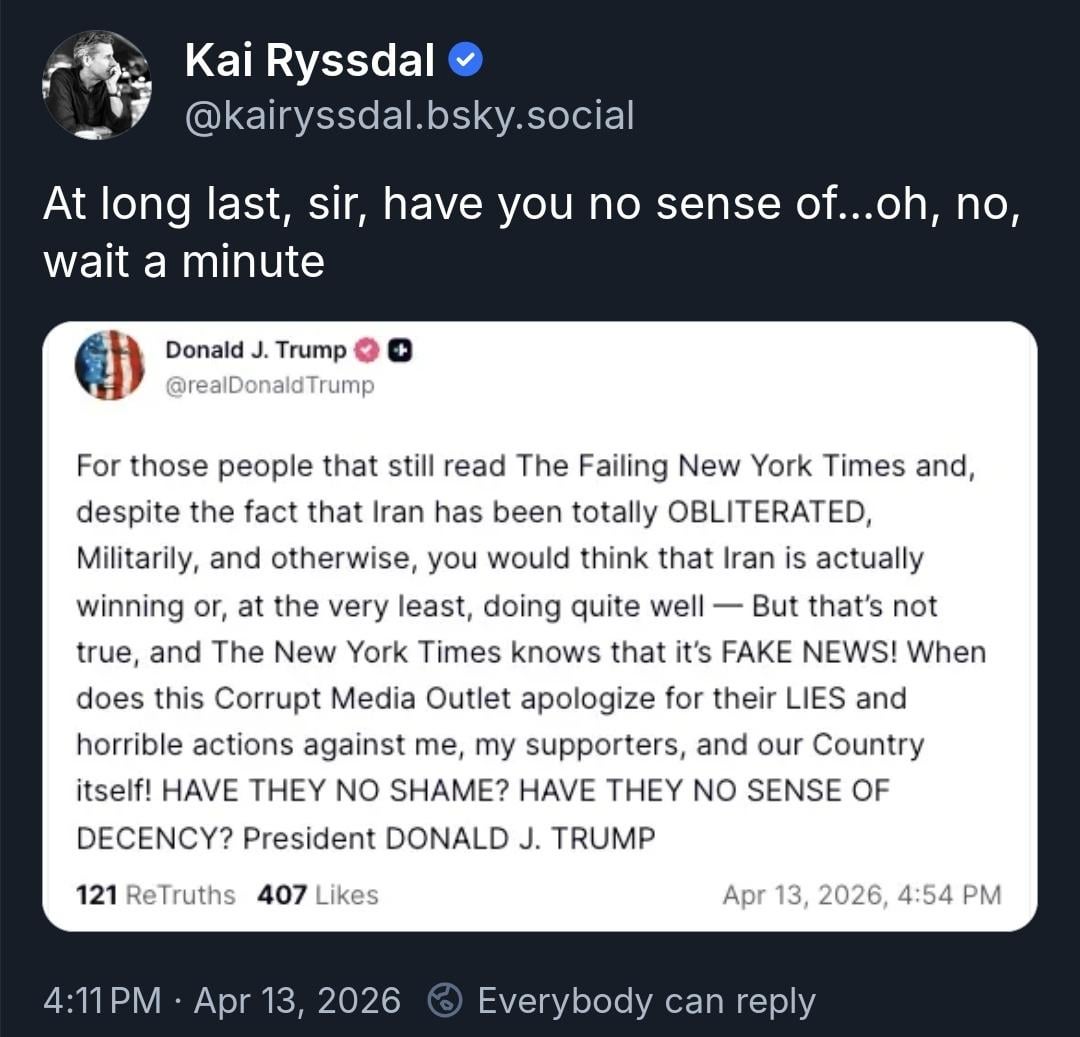Click Trump's flag-face avatar in embedded image
The height and width of the screenshot is (1037, 1080).
point(110,365)
